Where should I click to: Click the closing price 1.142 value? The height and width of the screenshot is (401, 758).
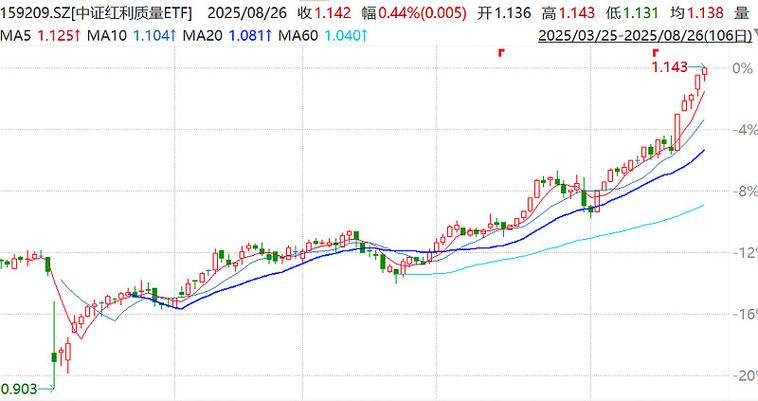(x=325, y=14)
